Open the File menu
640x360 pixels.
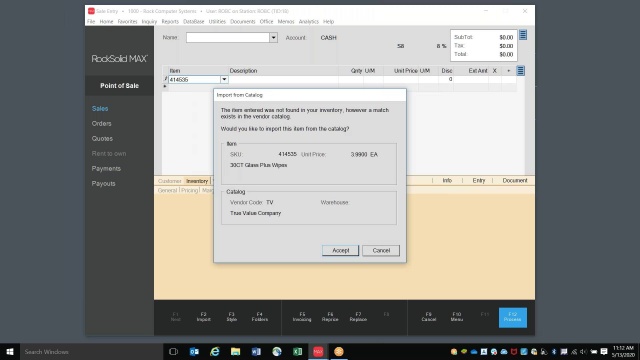click(x=91, y=22)
